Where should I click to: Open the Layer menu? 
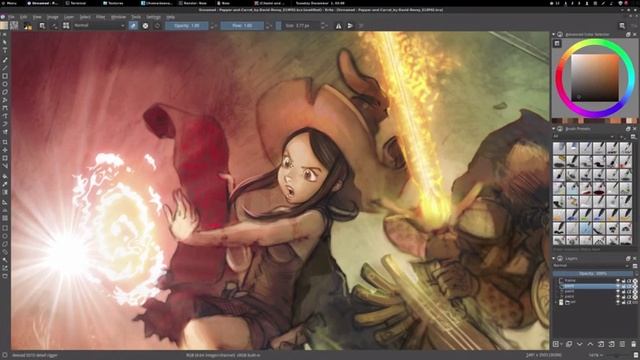point(69,17)
